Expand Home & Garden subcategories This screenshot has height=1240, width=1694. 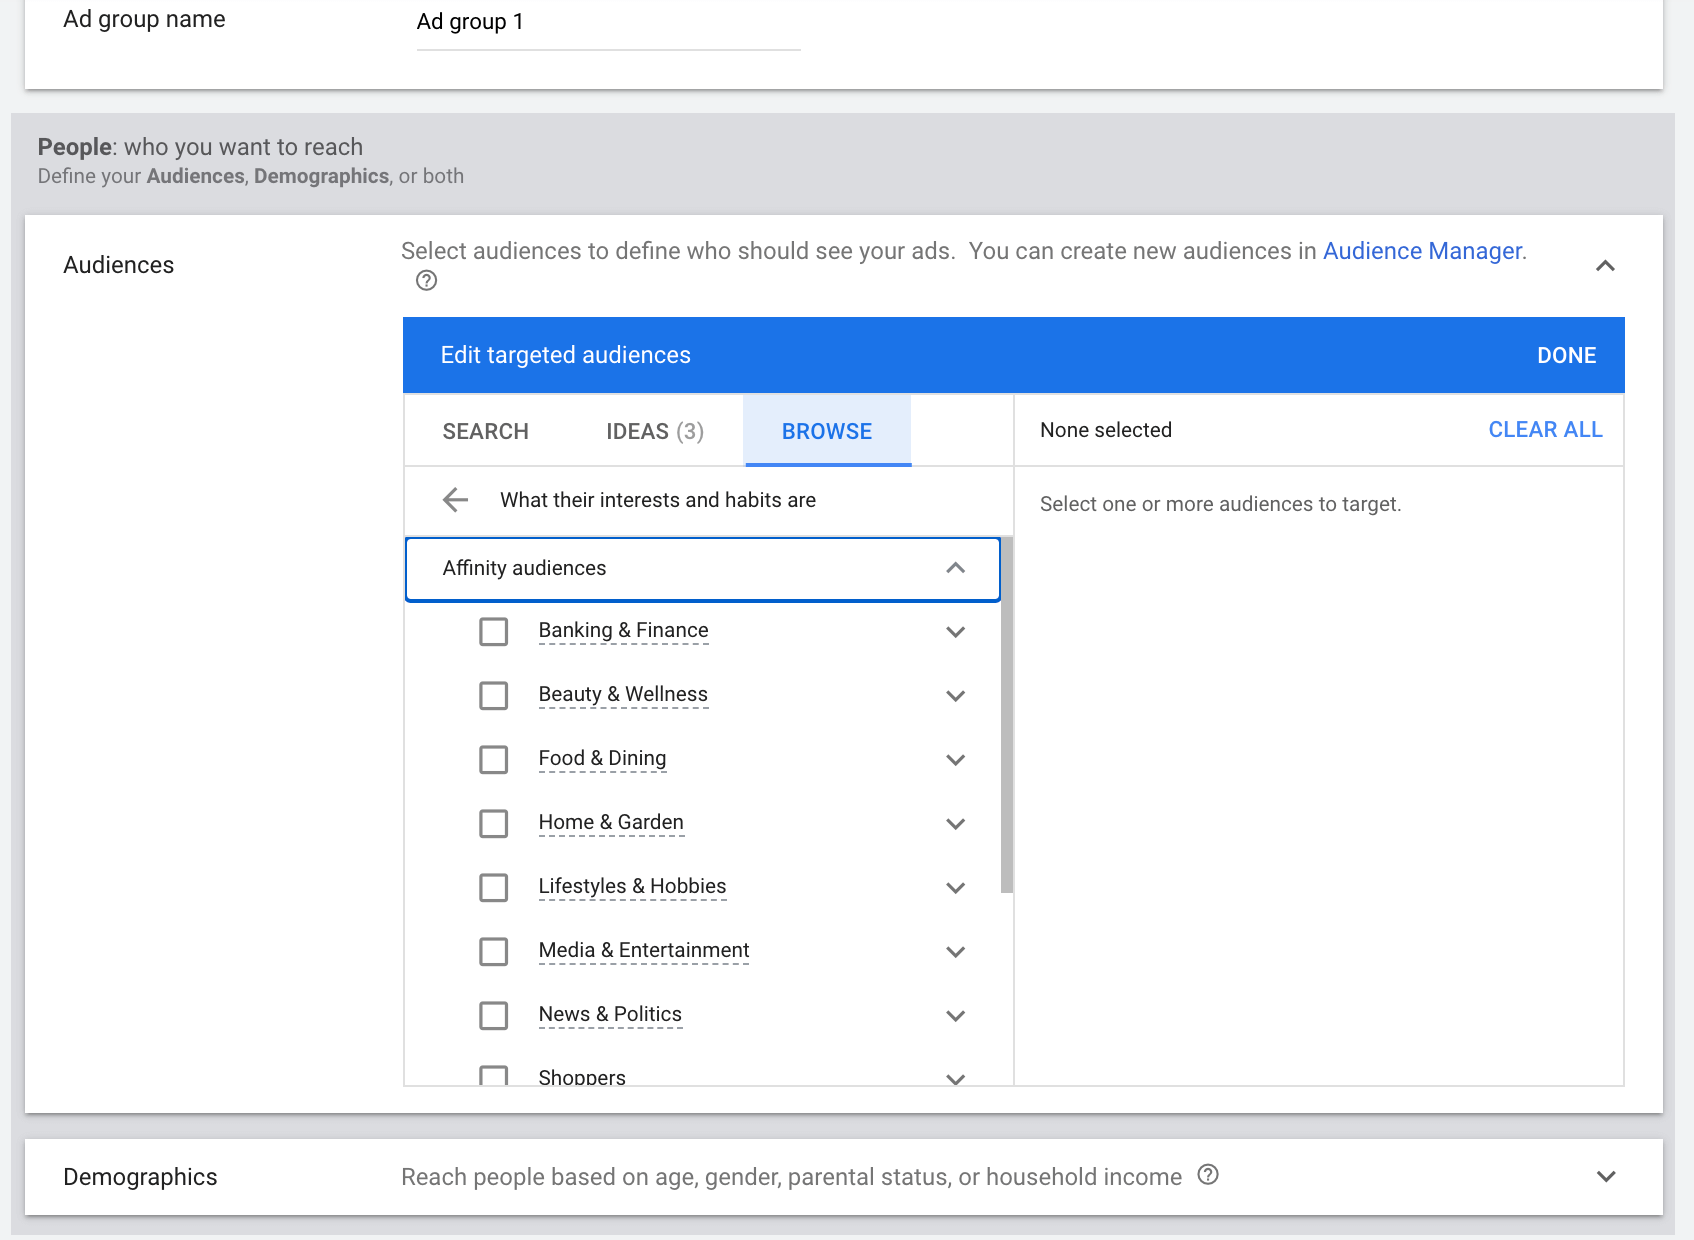click(x=956, y=823)
